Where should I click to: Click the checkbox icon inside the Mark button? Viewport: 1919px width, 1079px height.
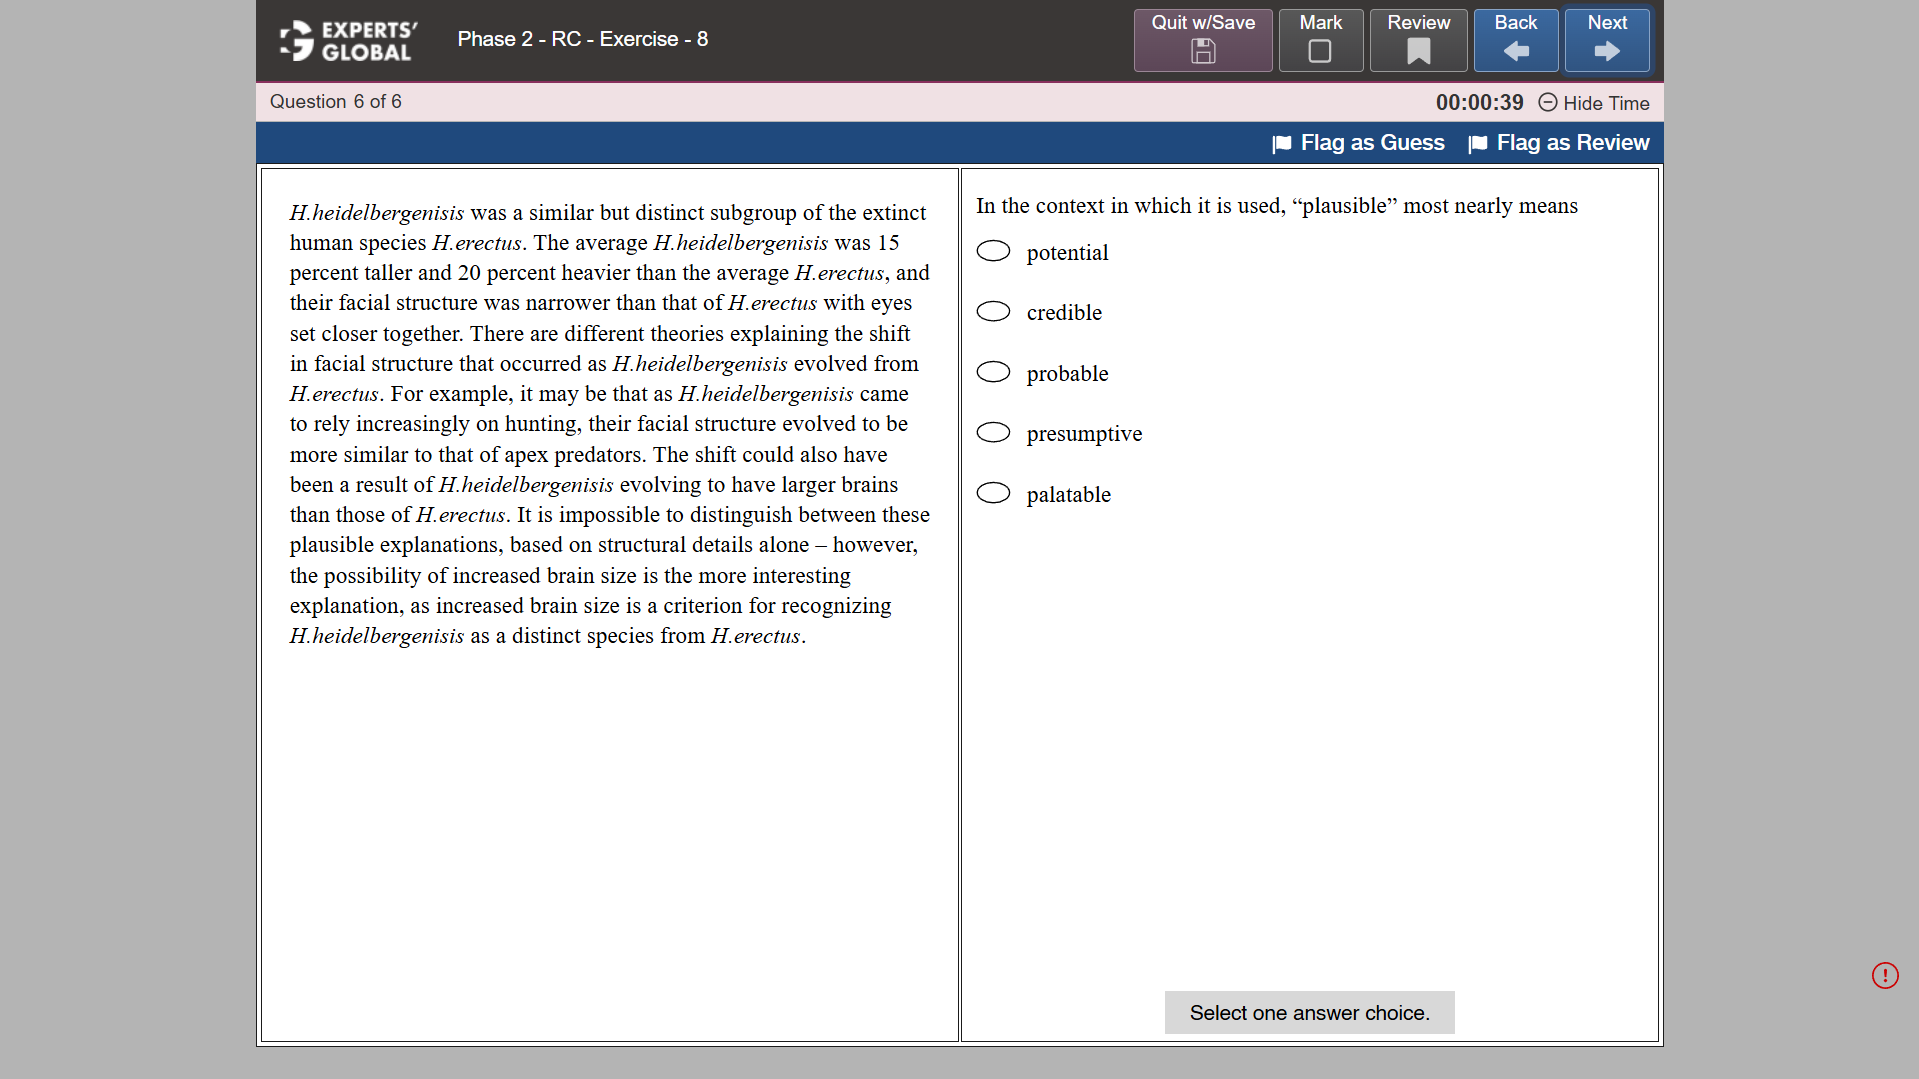pyautogui.click(x=1320, y=50)
